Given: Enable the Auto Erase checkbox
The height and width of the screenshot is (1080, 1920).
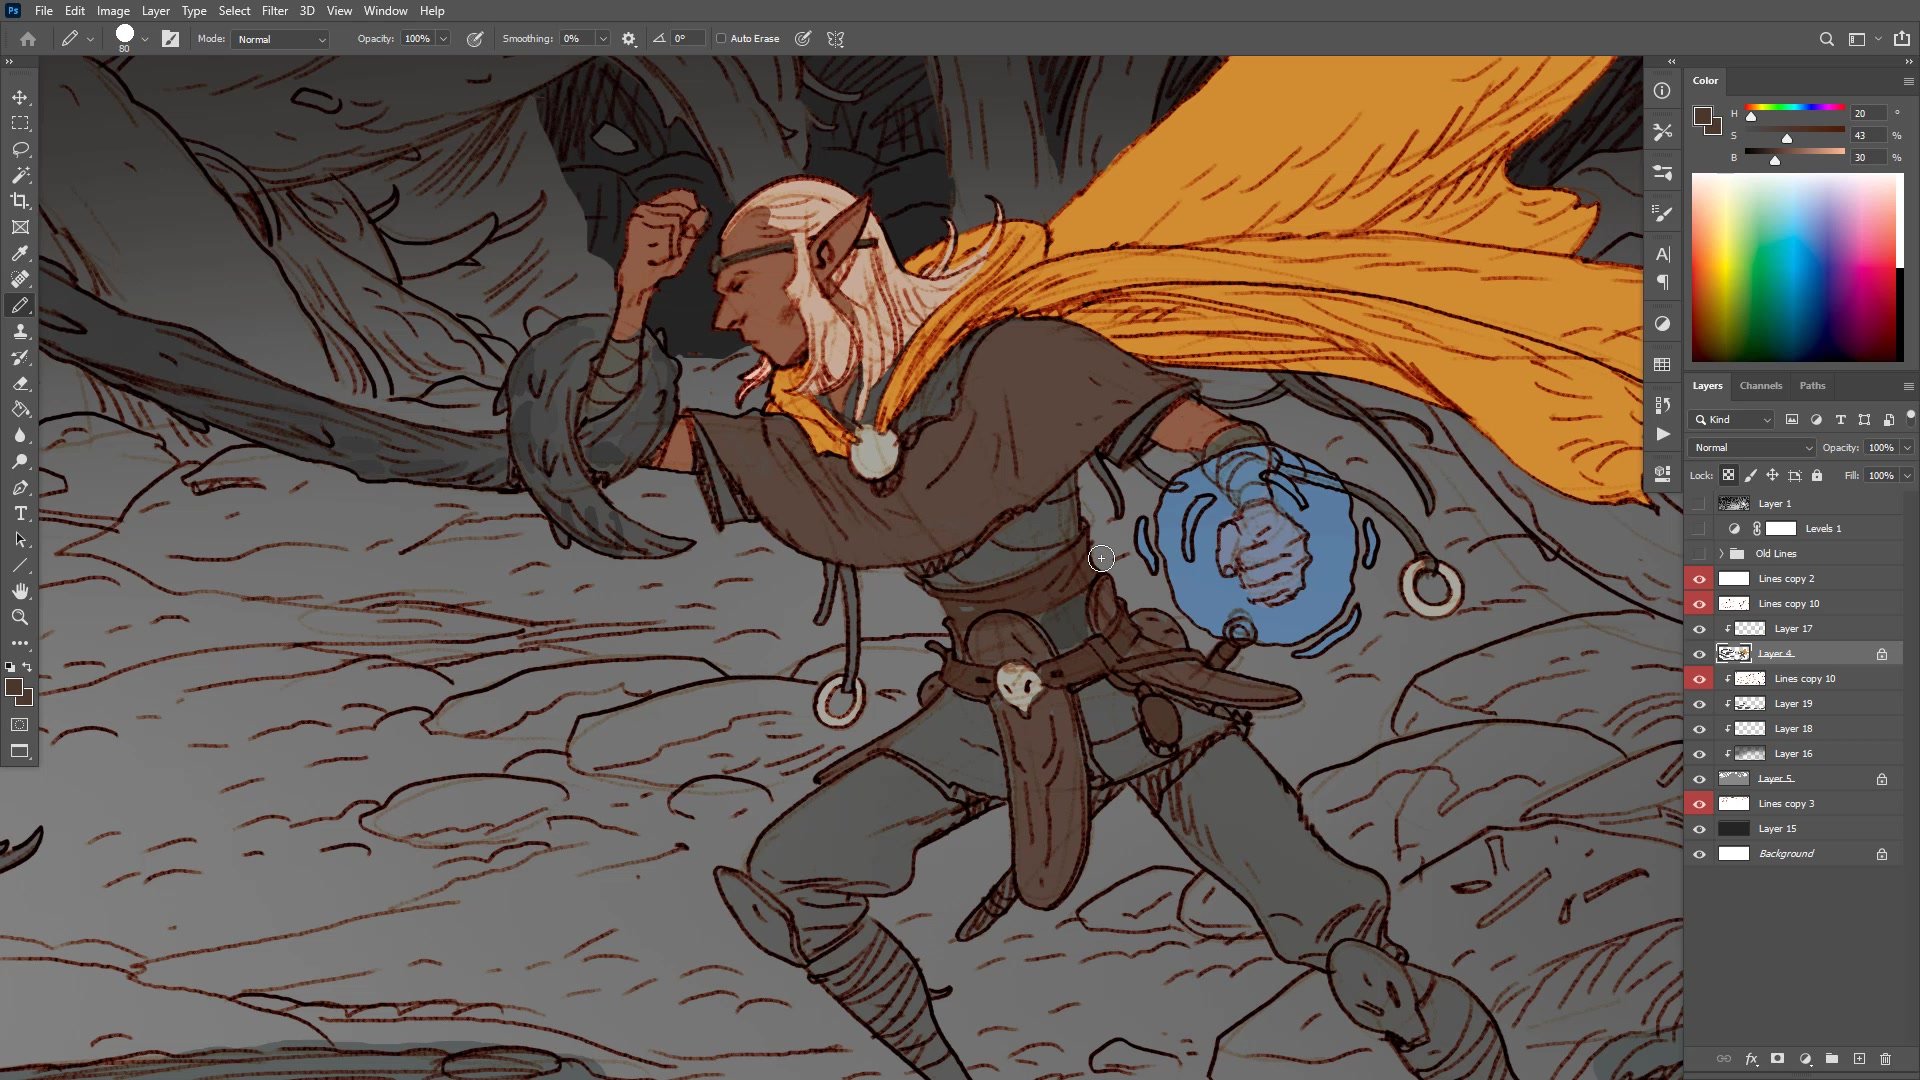Looking at the screenshot, I should click(x=721, y=39).
